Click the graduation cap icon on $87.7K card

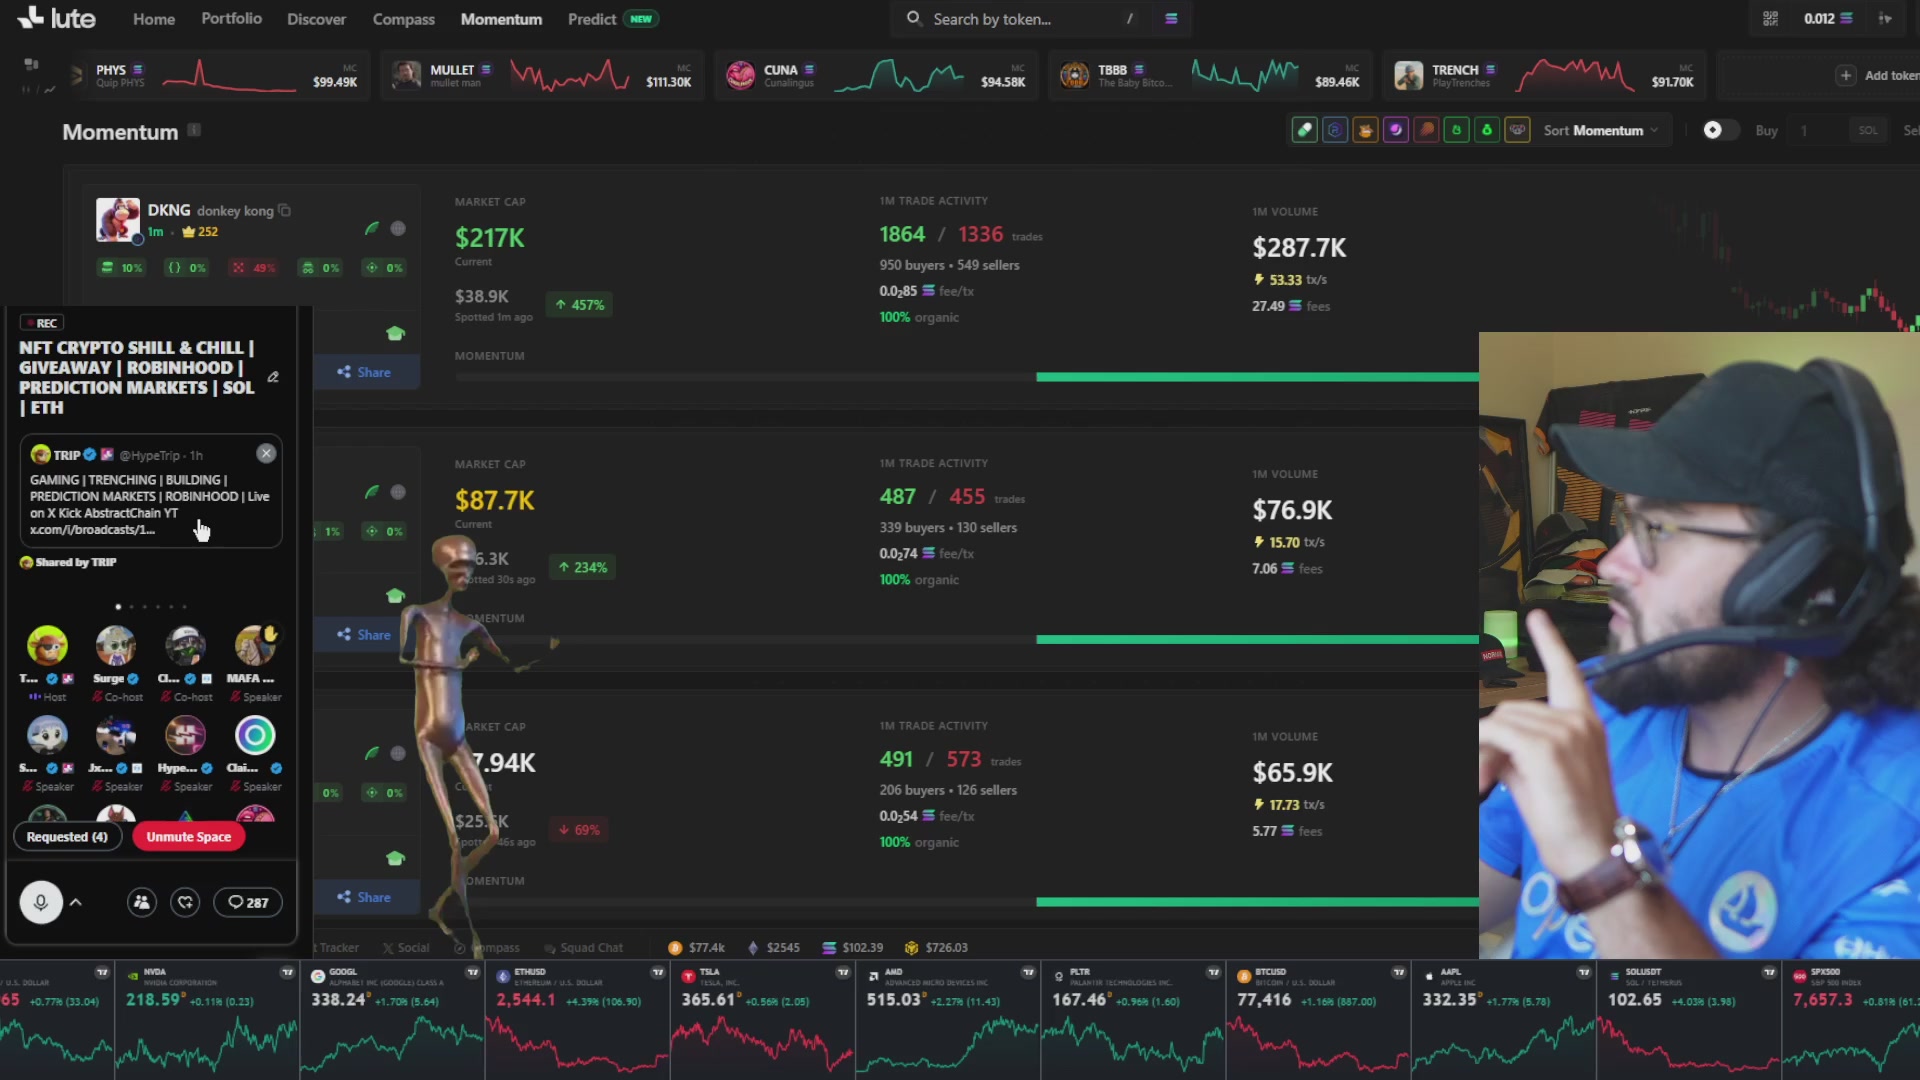(395, 596)
